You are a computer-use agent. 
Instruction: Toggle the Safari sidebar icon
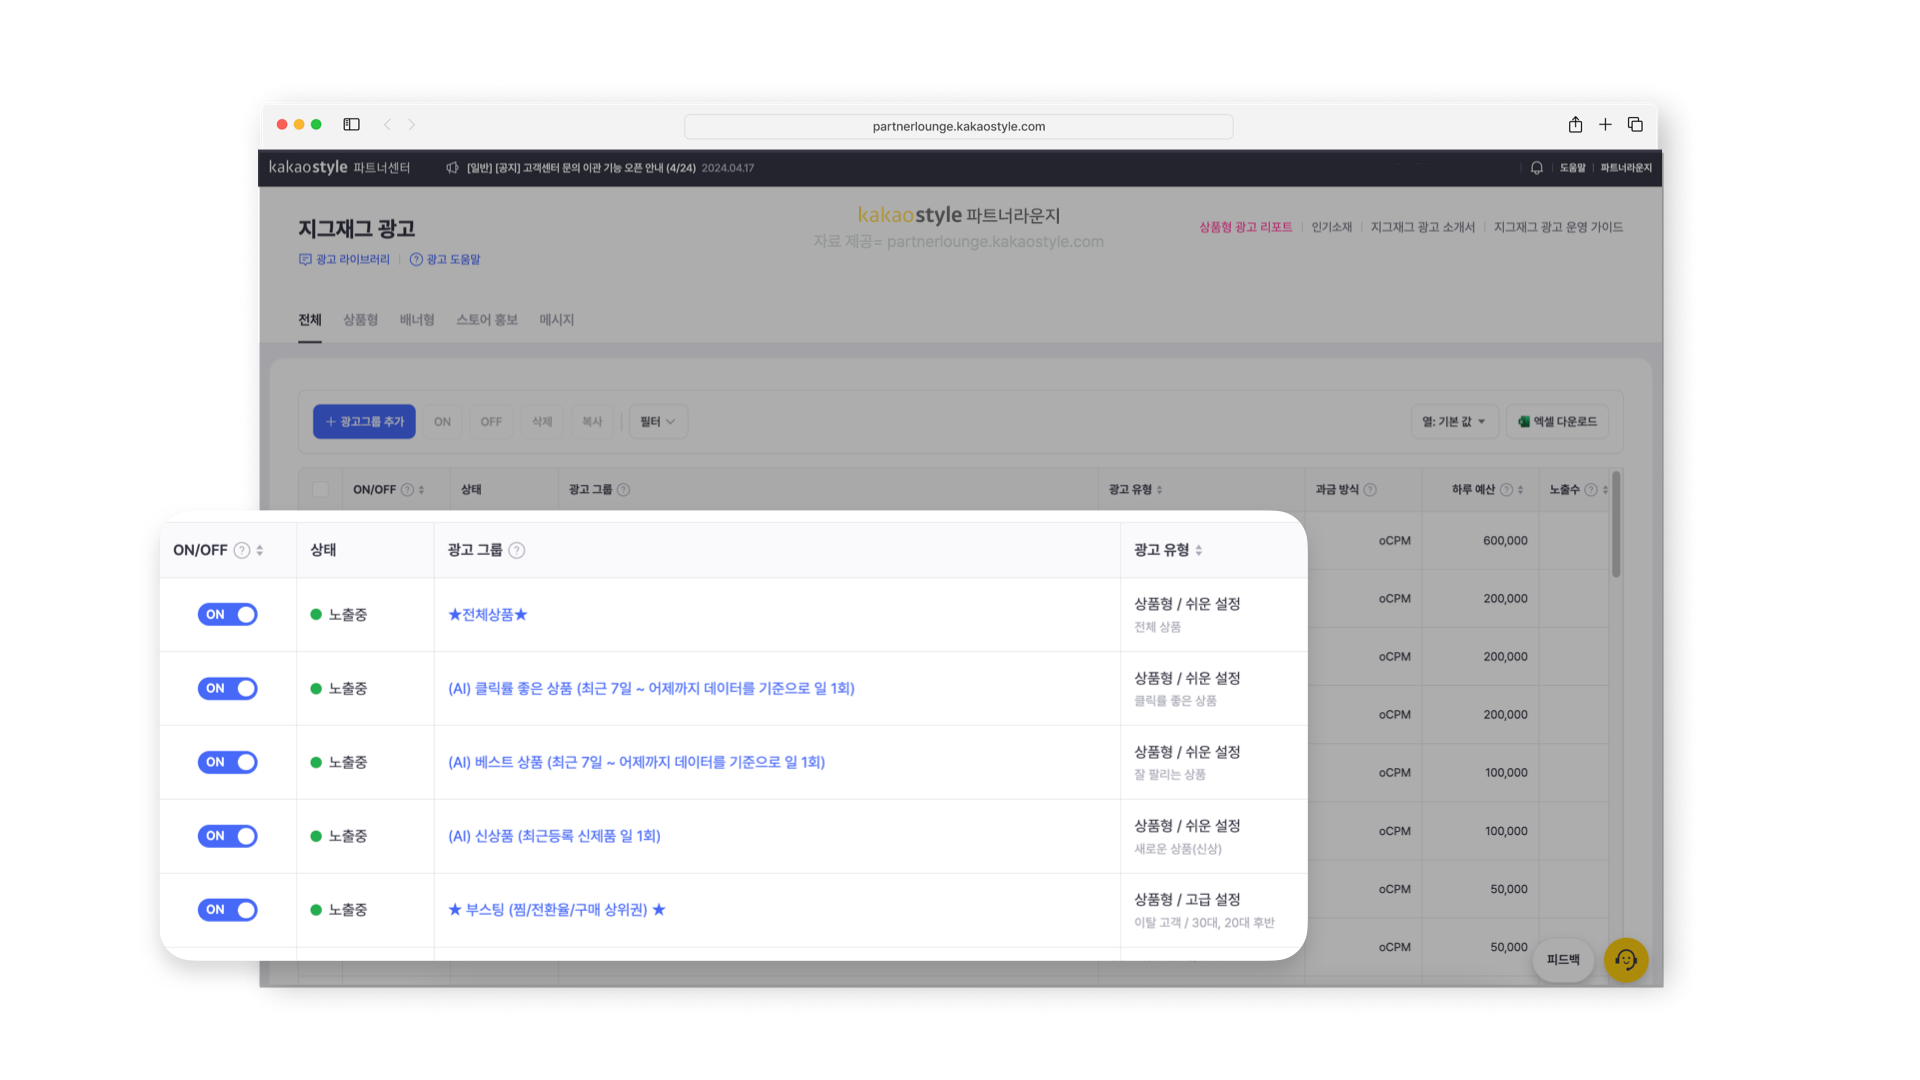point(351,125)
